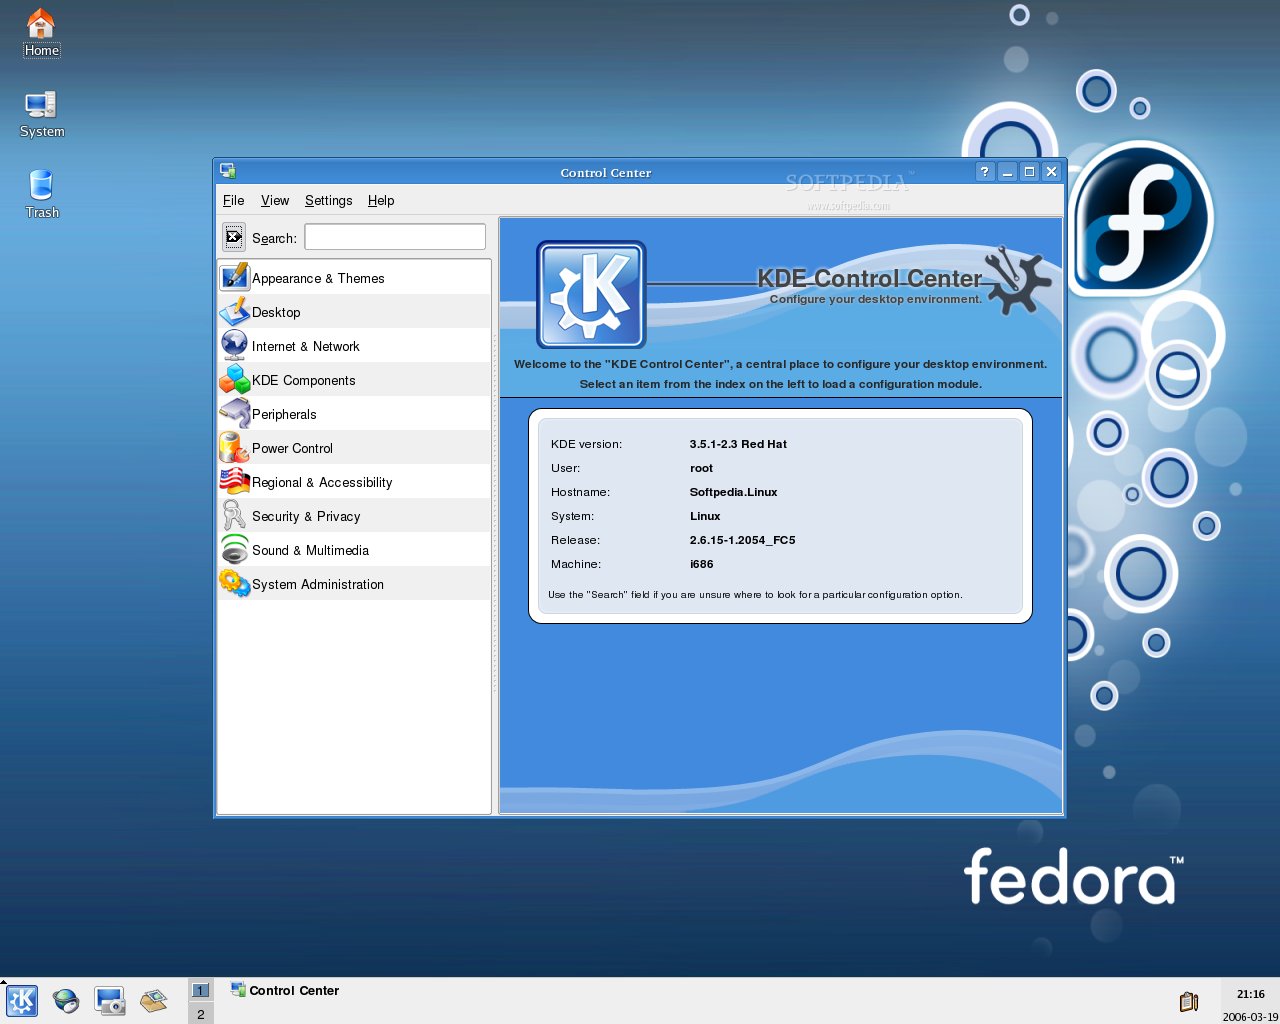Expand the Regional & Accessibility category

click(x=234, y=482)
